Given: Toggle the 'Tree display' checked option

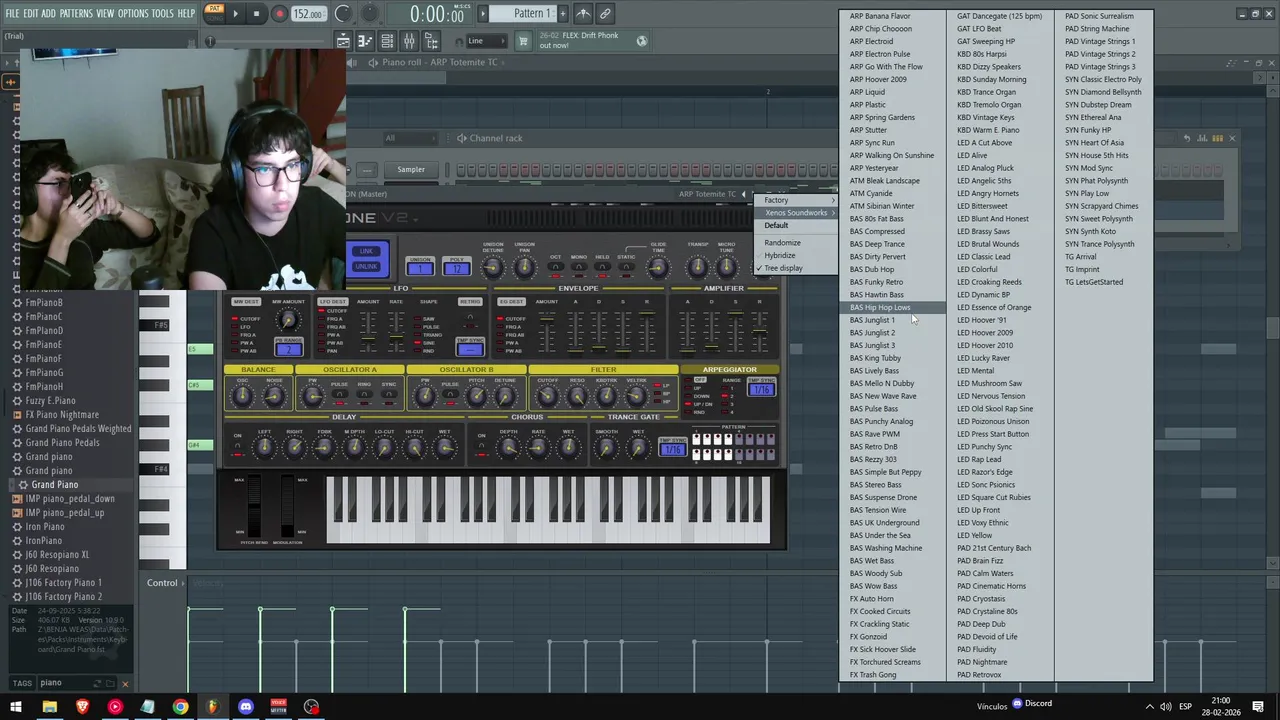Looking at the screenshot, I should tap(796, 268).
